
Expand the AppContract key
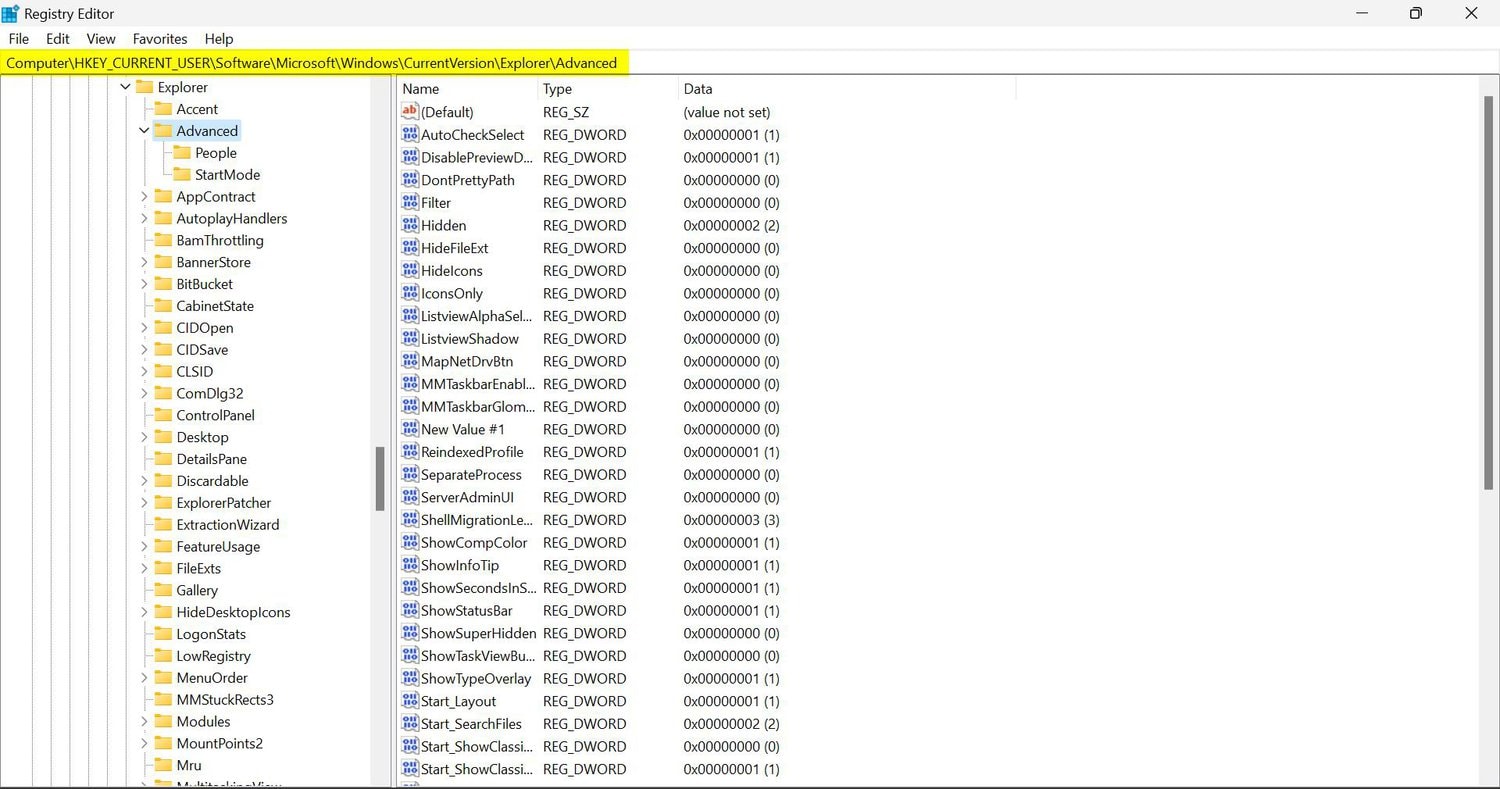click(144, 197)
